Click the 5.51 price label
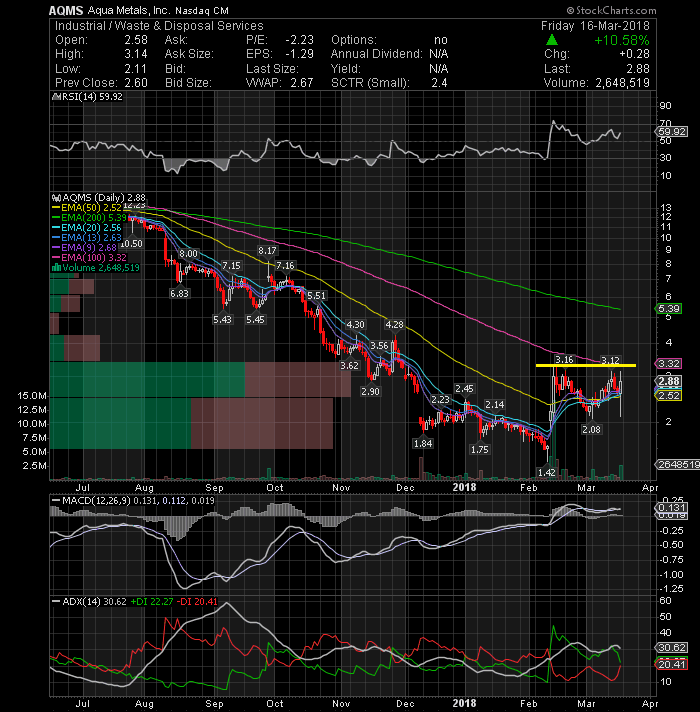 pyautogui.click(x=316, y=296)
